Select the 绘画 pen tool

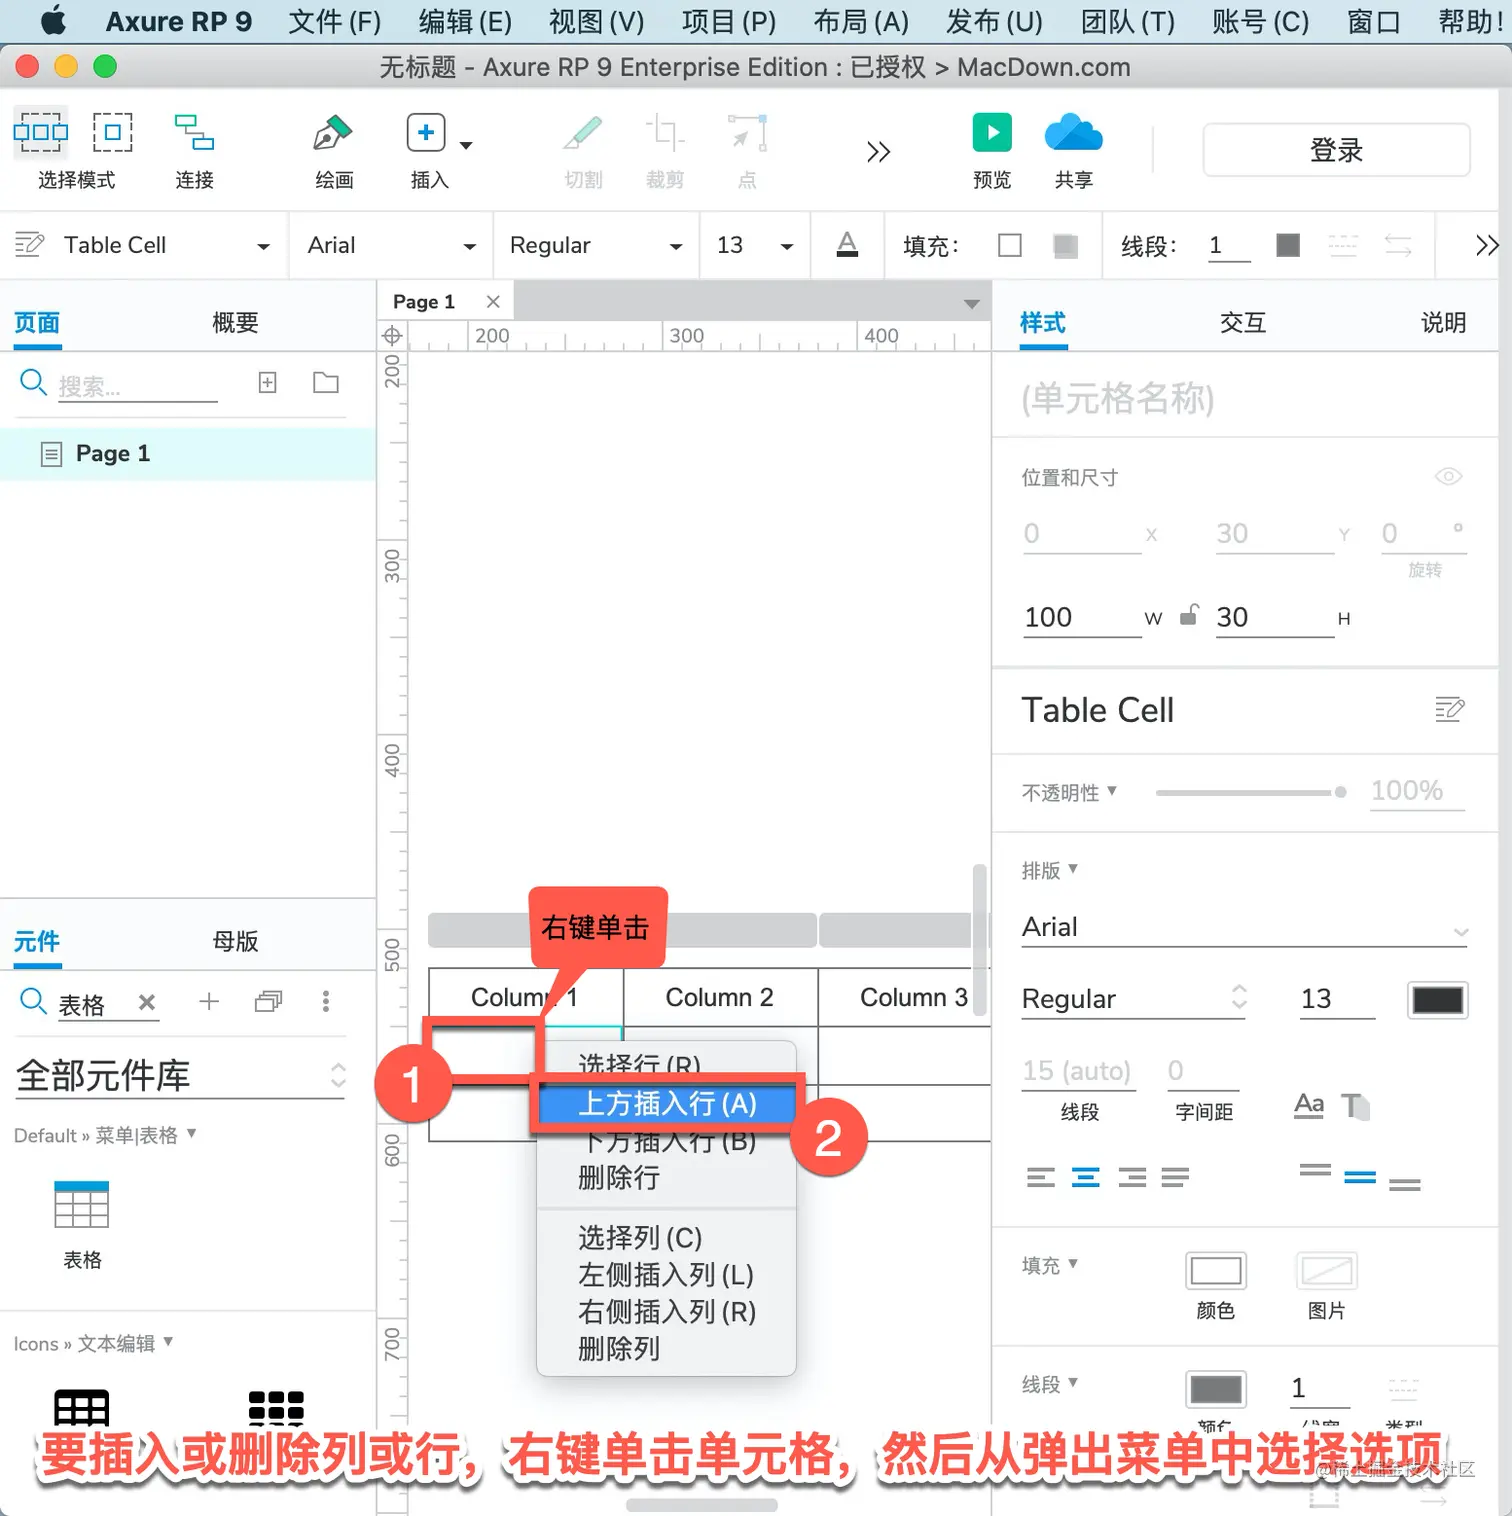(x=333, y=132)
